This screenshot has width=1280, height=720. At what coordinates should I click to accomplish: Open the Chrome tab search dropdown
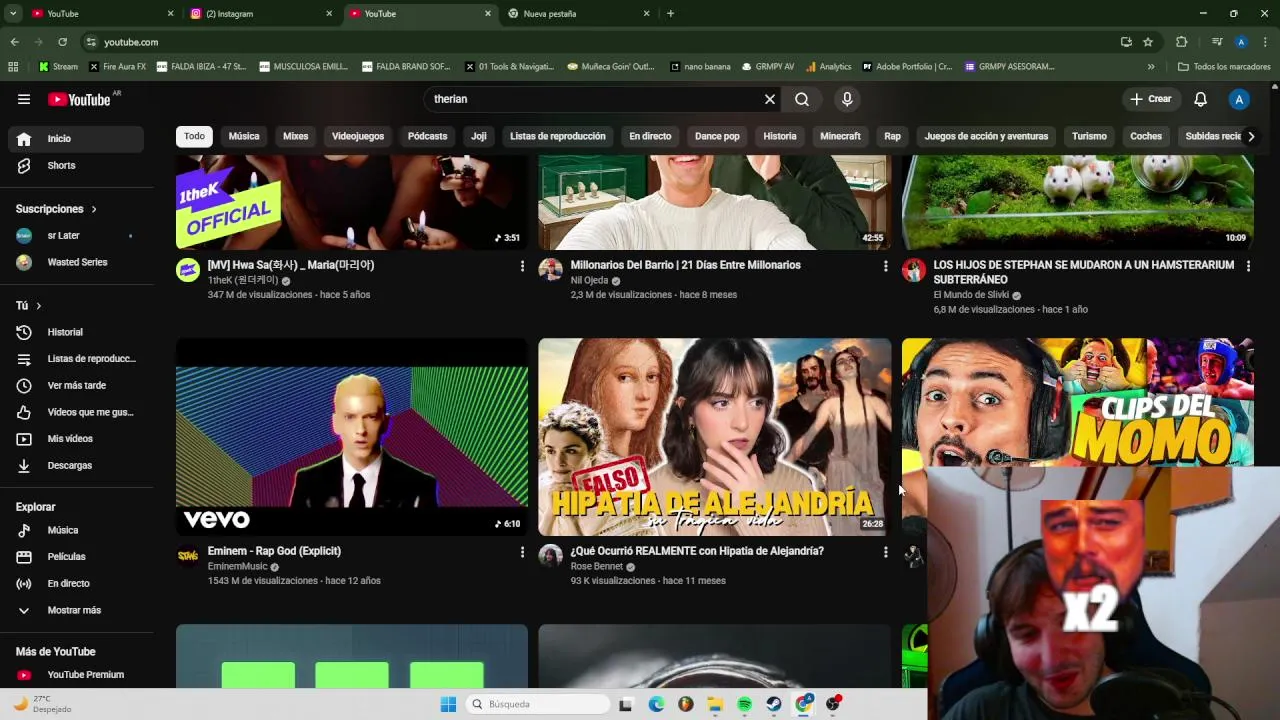point(13,13)
